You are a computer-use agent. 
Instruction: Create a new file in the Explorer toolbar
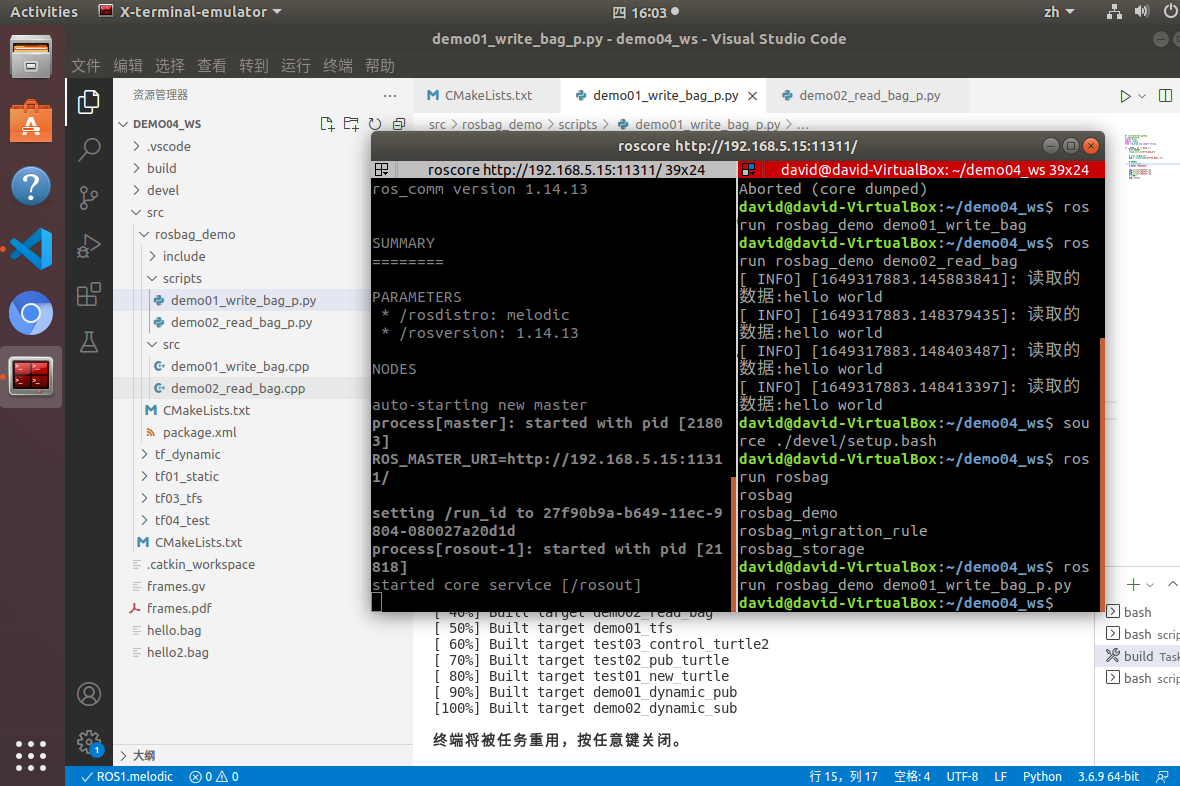pos(327,123)
